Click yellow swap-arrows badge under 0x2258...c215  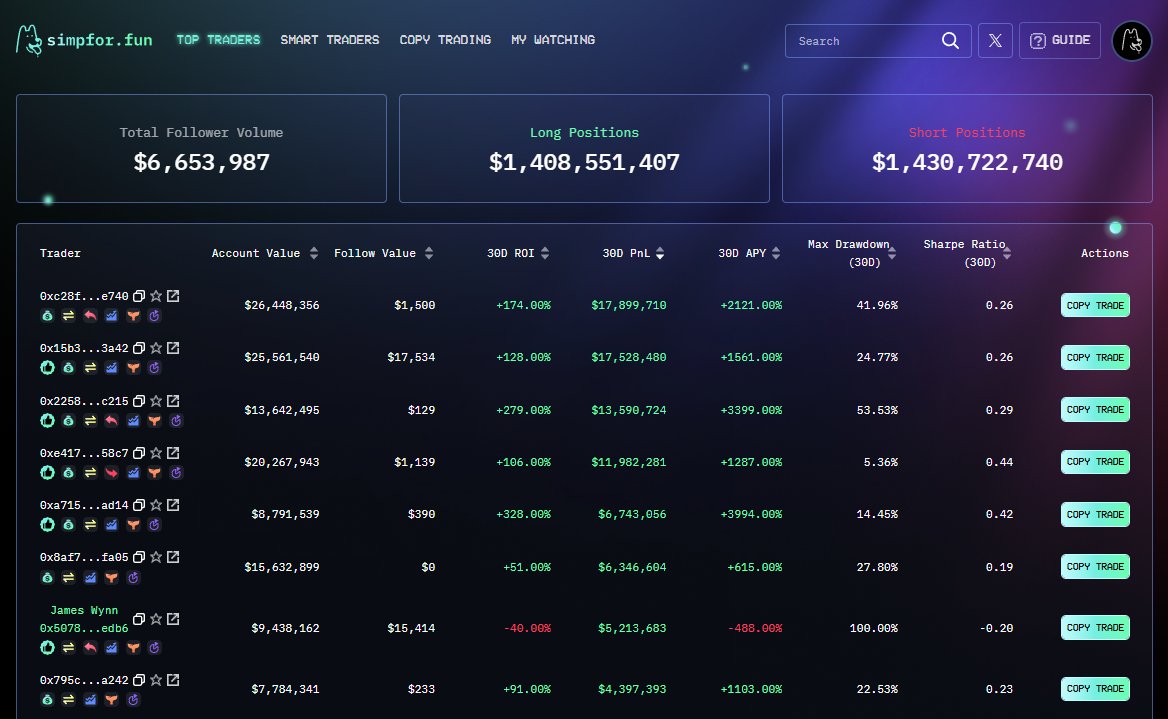pos(90,420)
